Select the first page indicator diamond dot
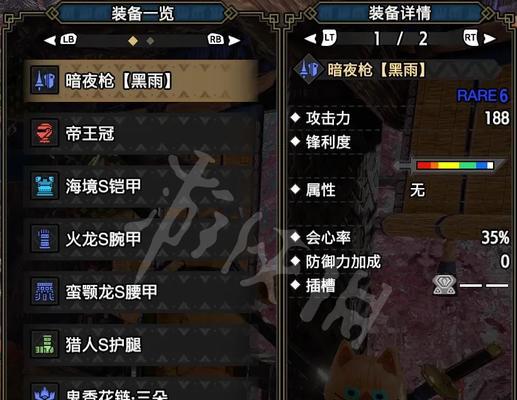This screenshot has width=517, height=400. pos(133,41)
